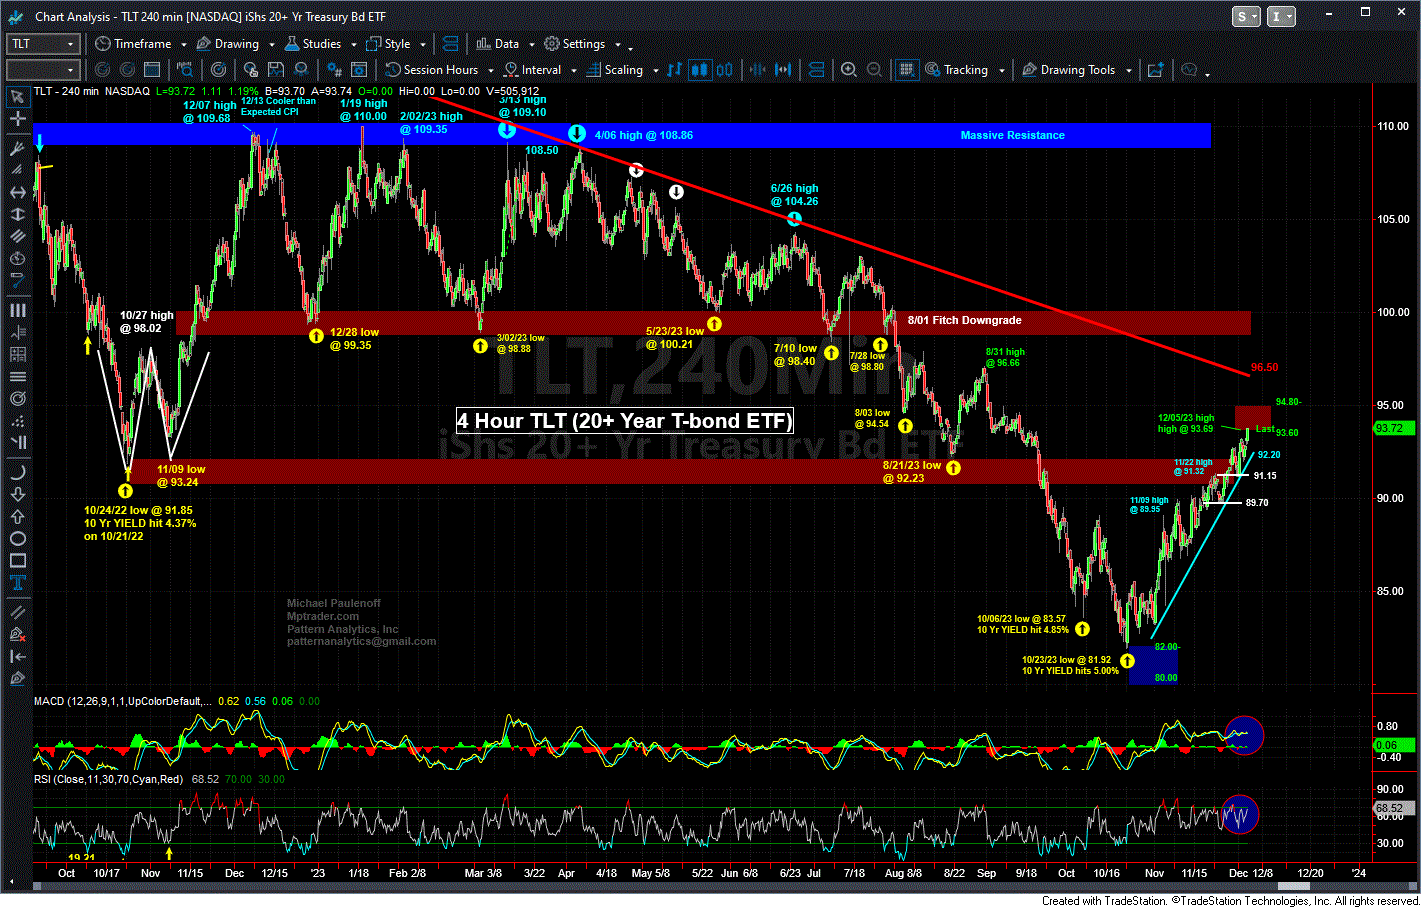Screen dimensions: 1421x907
Task: Click the decrease bar spacing icon
Action: [758, 70]
